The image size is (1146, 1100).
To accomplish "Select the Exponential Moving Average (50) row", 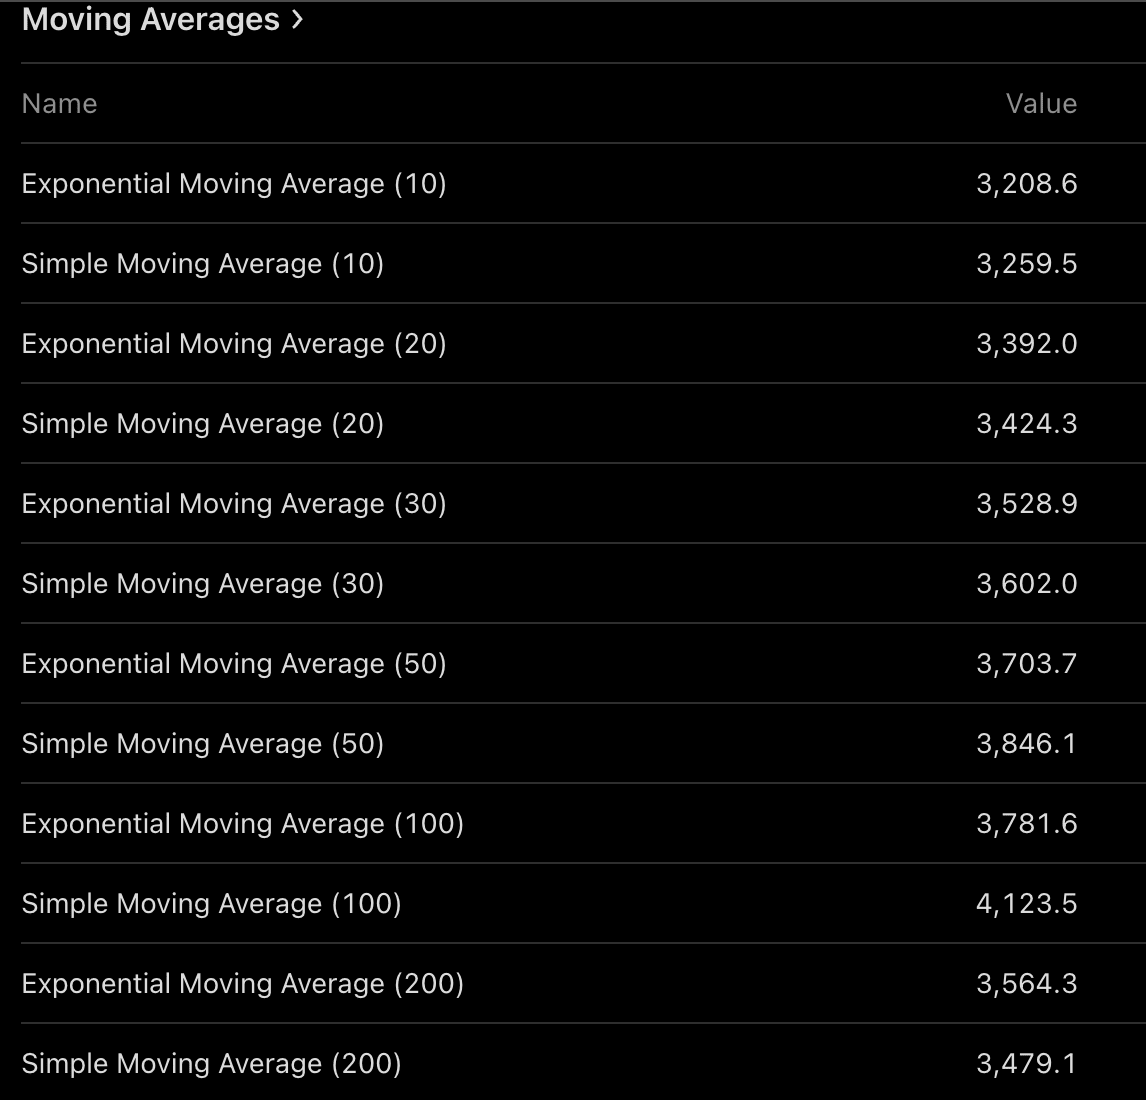I will click(234, 664).
